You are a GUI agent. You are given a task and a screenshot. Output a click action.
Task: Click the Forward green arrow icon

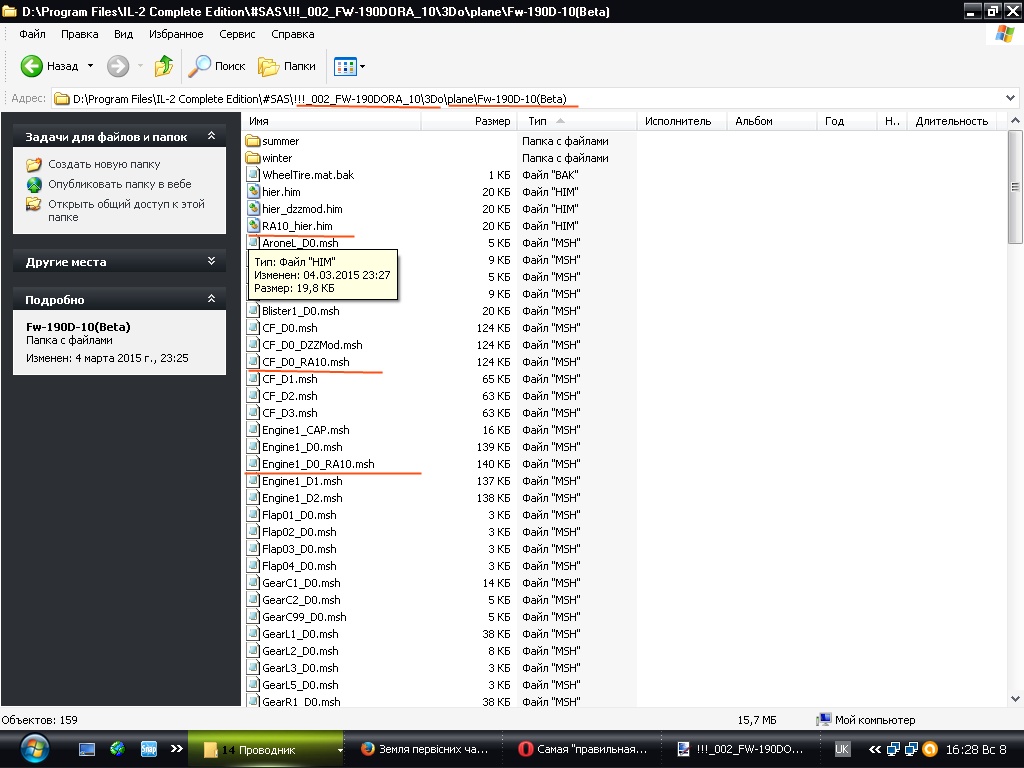pos(118,66)
